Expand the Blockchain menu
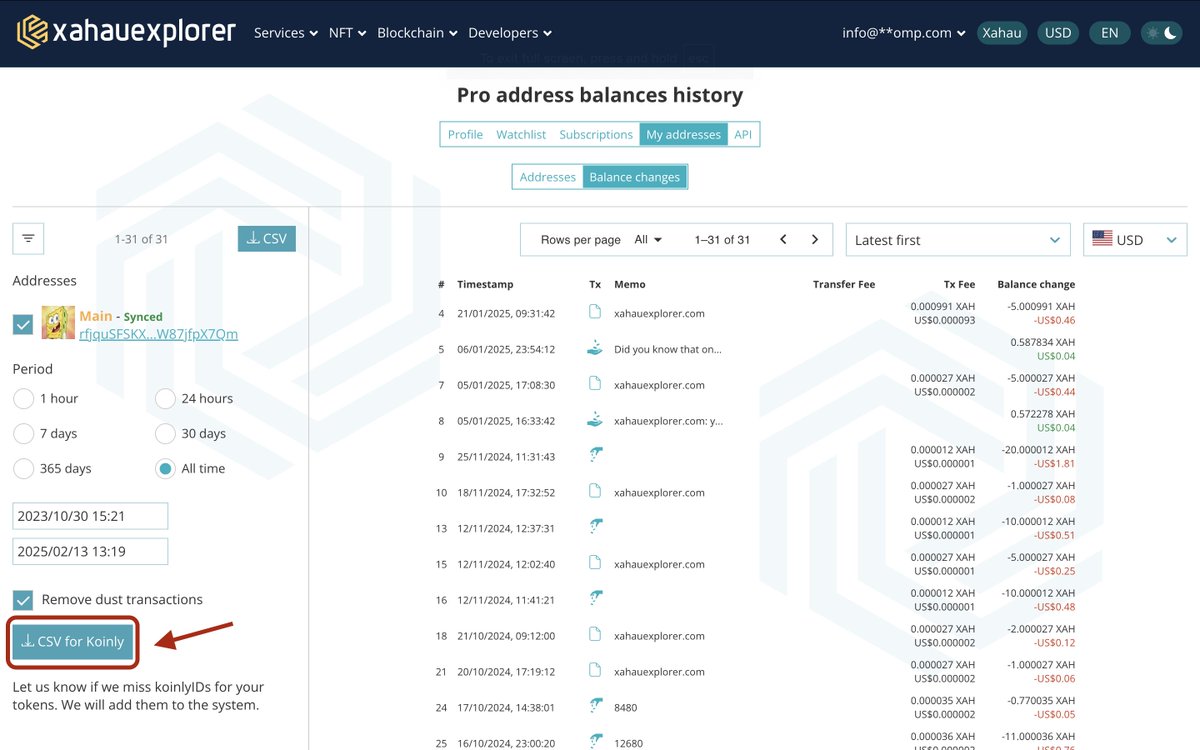 [x=417, y=32]
